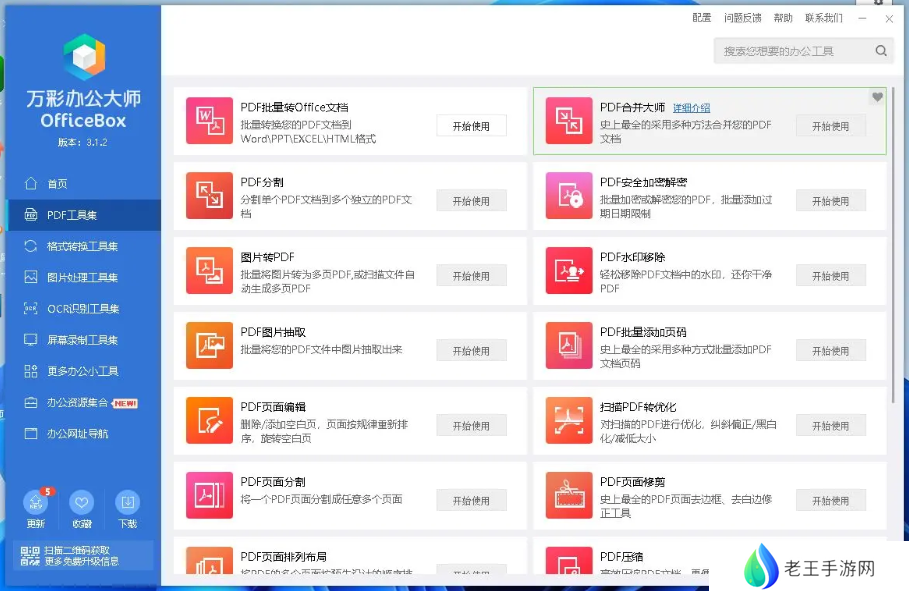Click the PDF批量转Office文档 tool icon

[x=209, y=121]
